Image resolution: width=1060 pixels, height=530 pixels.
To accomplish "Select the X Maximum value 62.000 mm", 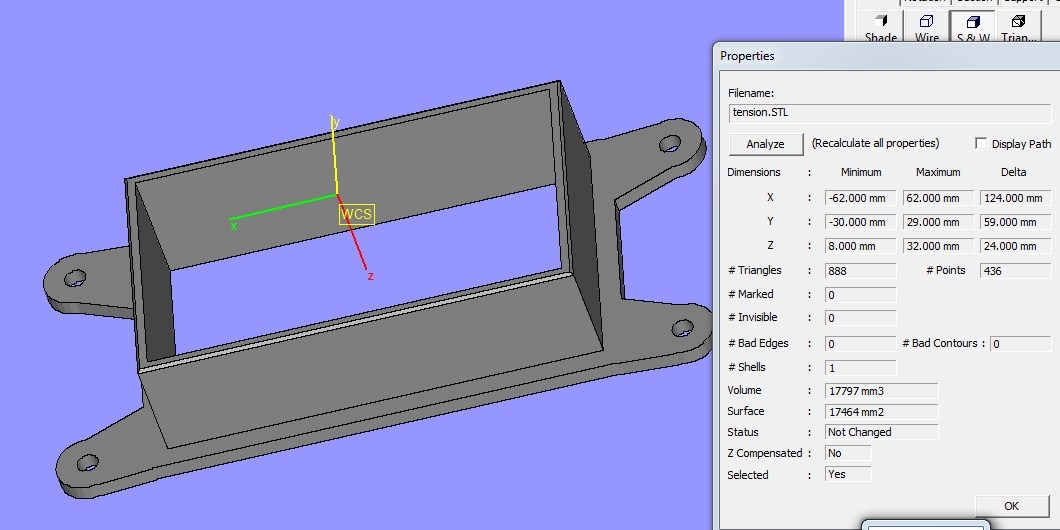I will tap(938, 198).
